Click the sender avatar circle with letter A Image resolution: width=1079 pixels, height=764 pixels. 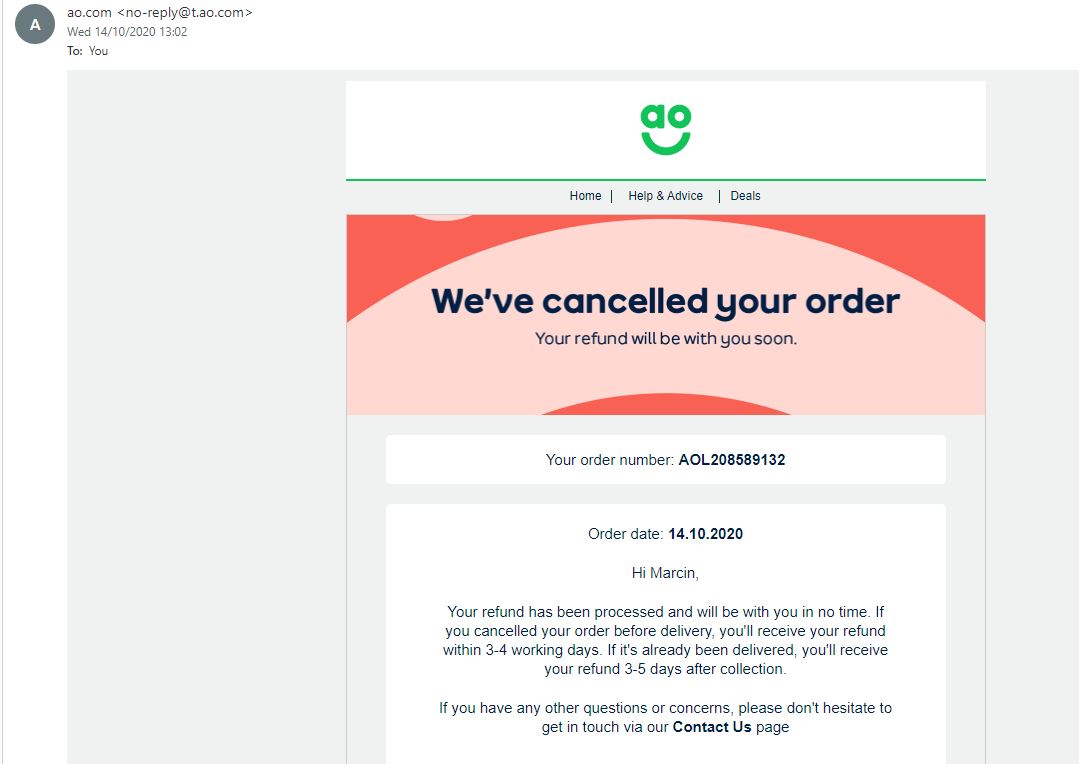[x=35, y=24]
